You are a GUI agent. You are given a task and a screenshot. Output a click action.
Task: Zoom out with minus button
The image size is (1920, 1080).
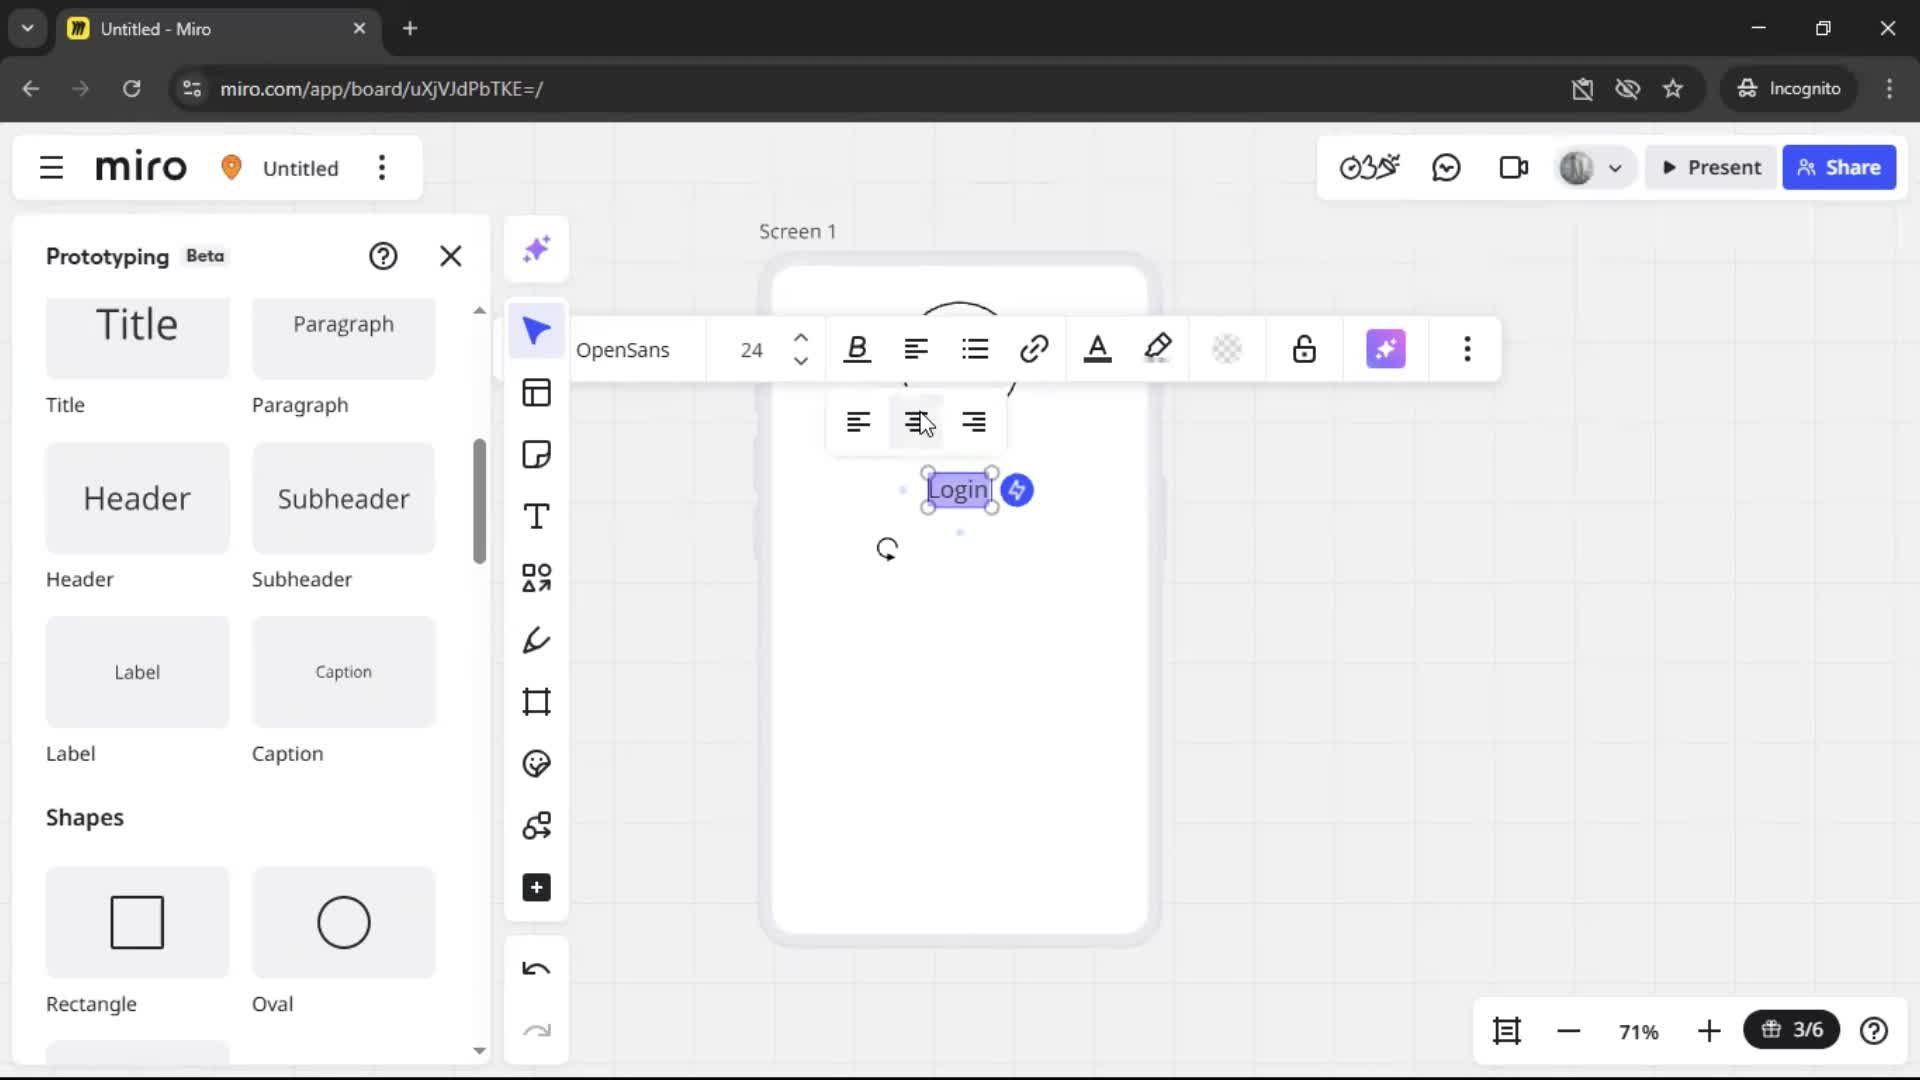pyautogui.click(x=1569, y=1030)
